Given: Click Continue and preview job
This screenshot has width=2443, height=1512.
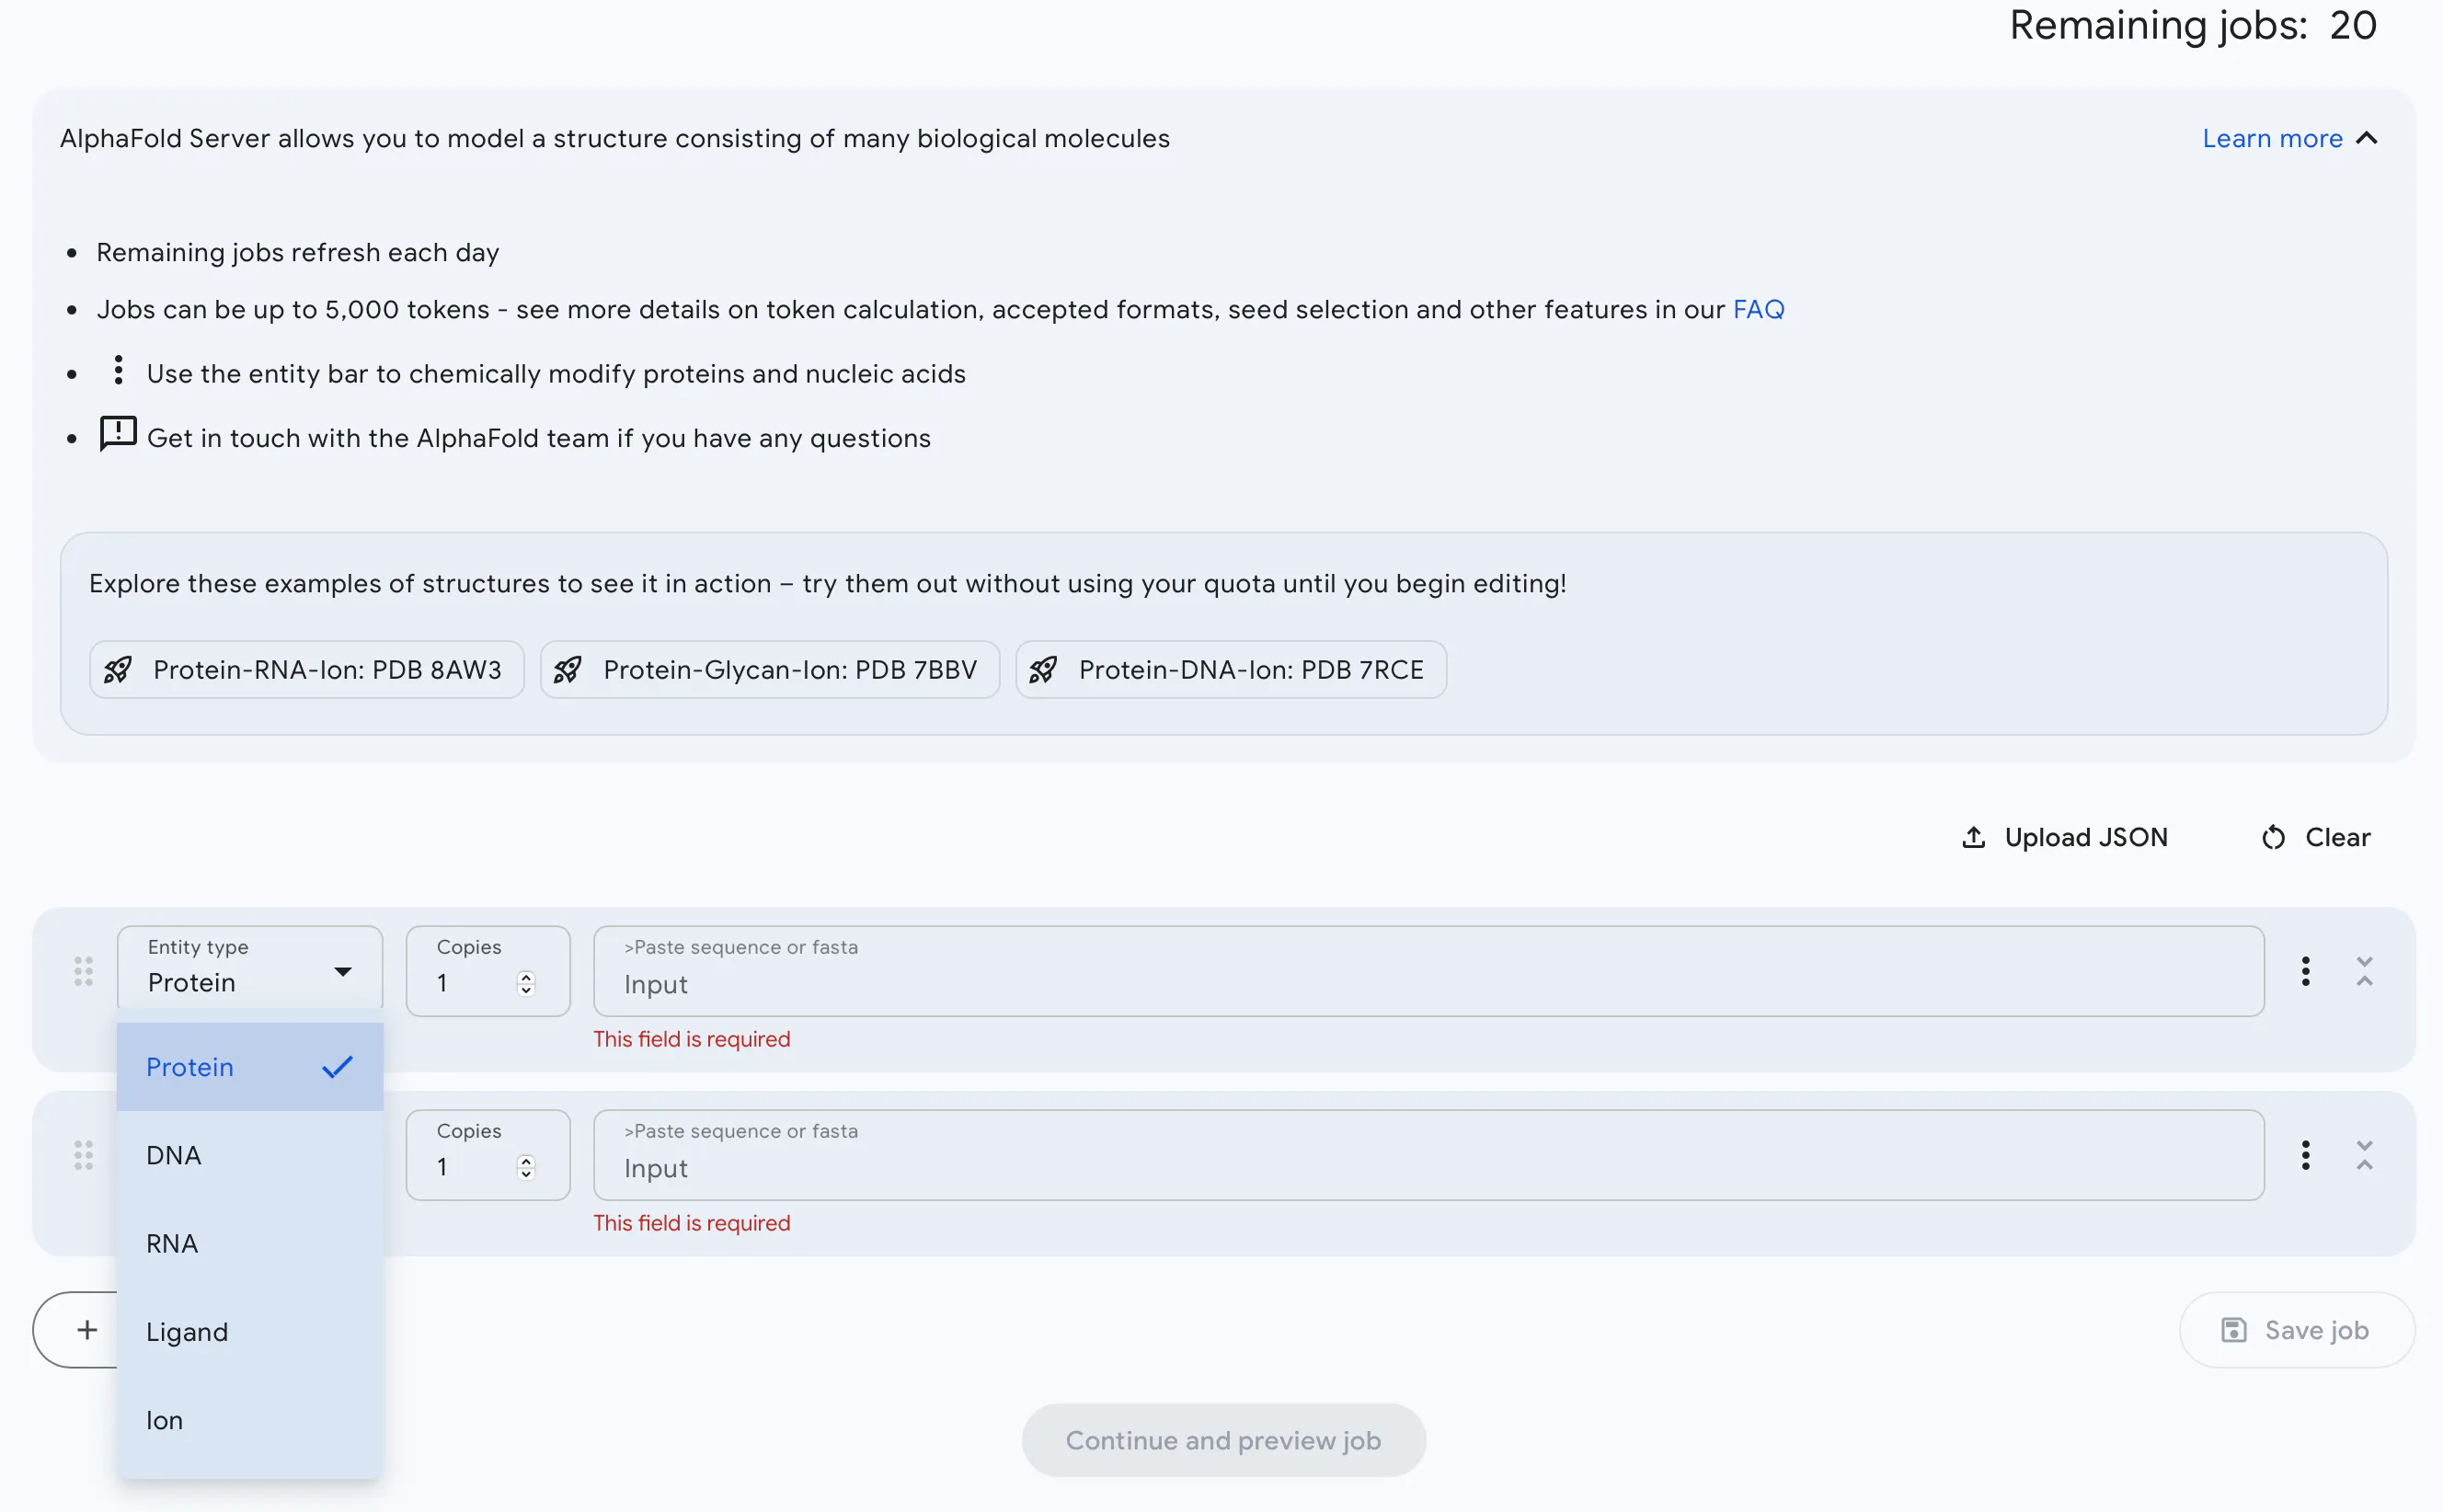Looking at the screenshot, I should 1224,1440.
